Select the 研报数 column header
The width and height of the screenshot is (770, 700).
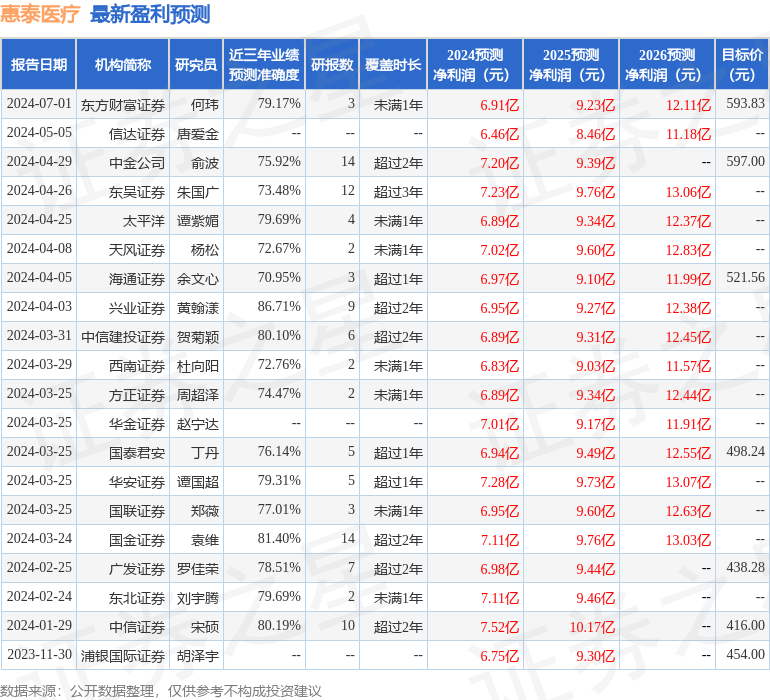pyautogui.click(x=332, y=64)
